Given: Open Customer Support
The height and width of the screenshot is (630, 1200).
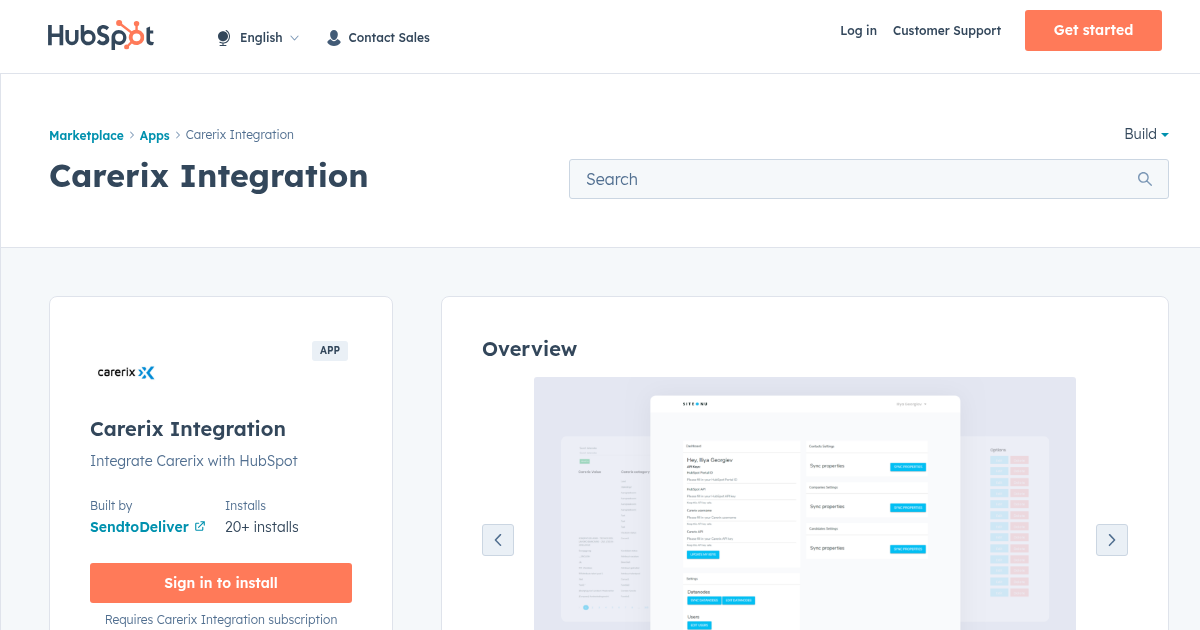Looking at the screenshot, I should (947, 31).
